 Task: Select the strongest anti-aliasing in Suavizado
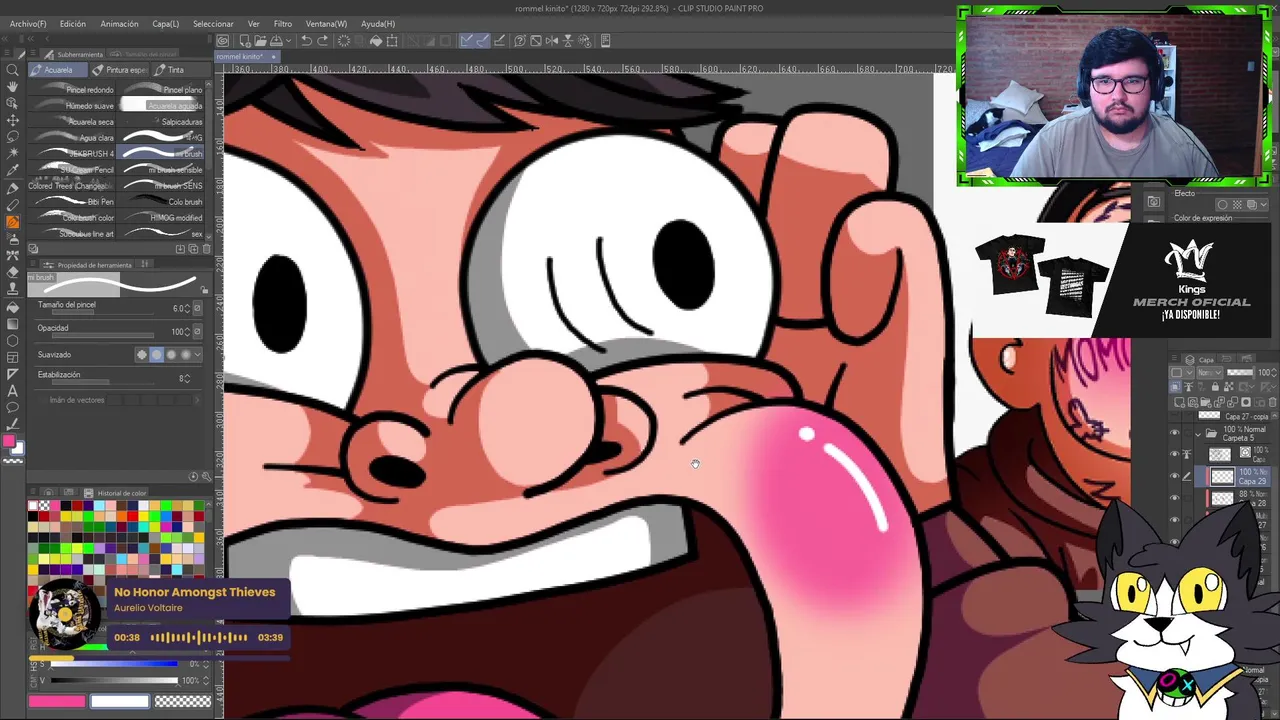[x=185, y=355]
